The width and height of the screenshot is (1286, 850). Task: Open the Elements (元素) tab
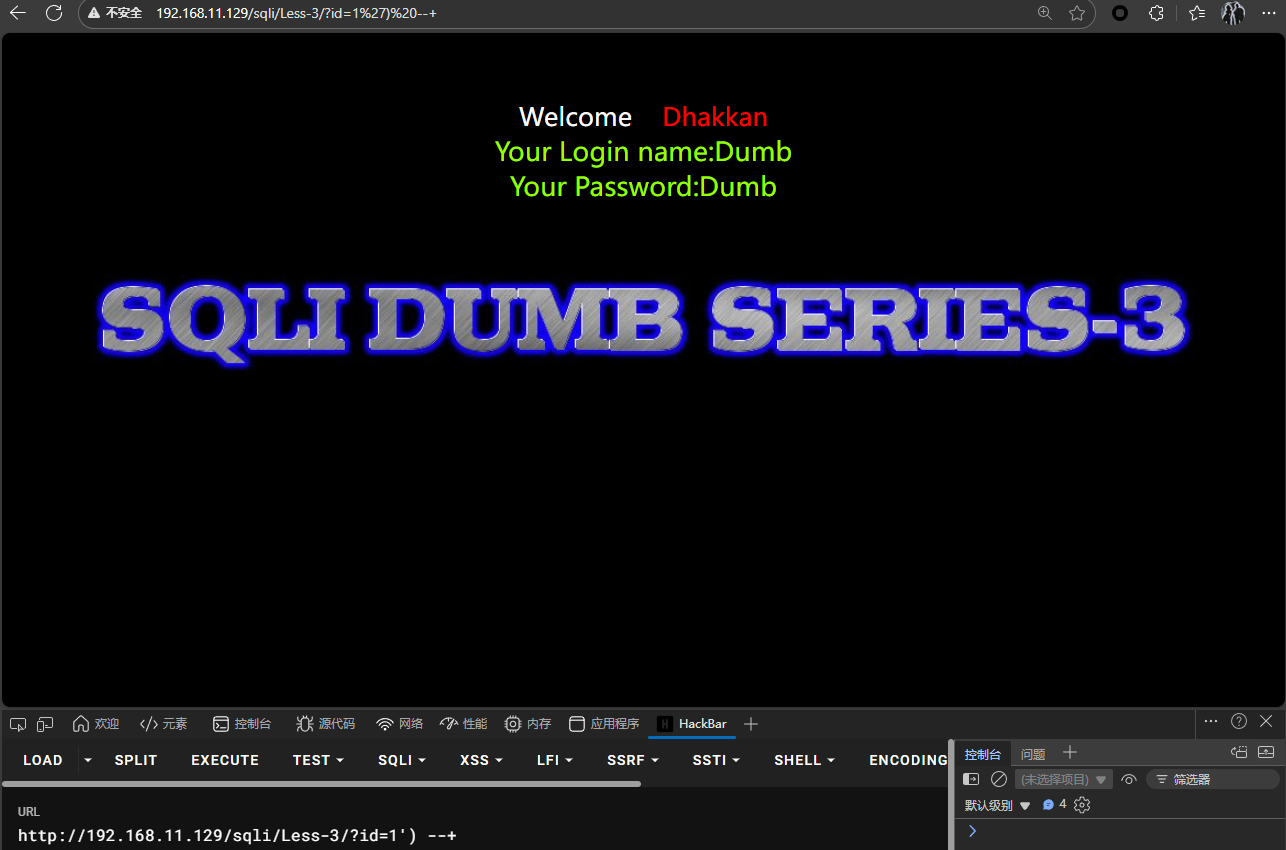coord(164,723)
